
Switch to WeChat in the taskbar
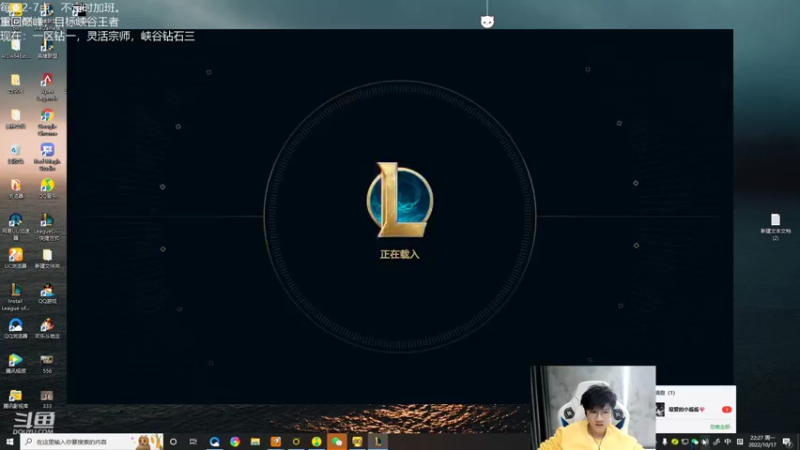(x=337, y=441)
